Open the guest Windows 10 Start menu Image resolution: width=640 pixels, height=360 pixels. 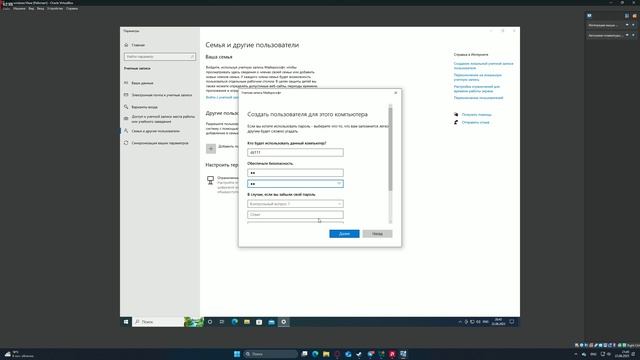(126, 322)
